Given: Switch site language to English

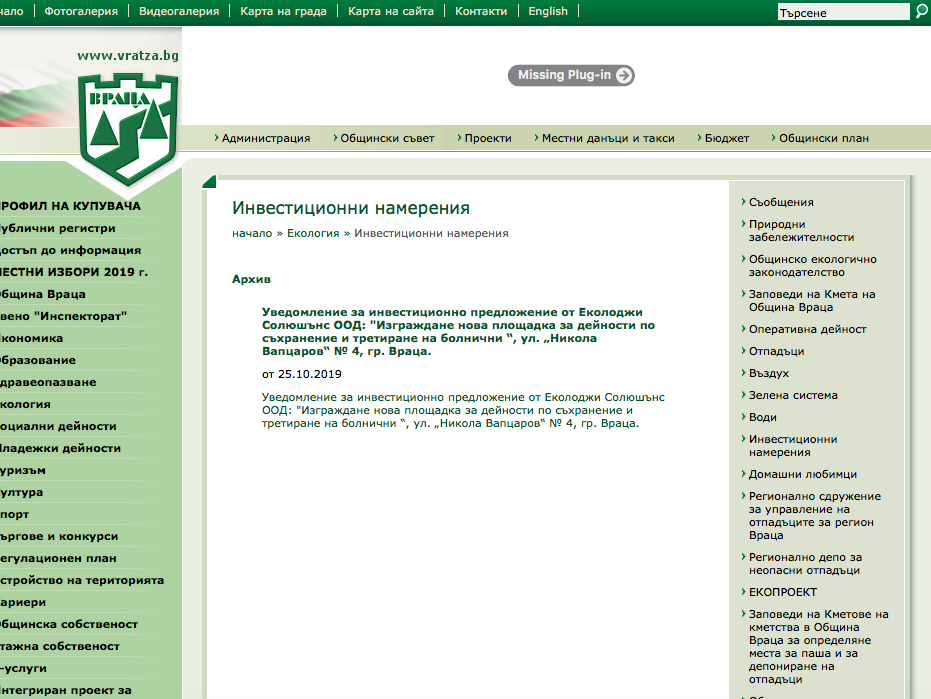Looking at the screenshot, I should tap(548, 11).
